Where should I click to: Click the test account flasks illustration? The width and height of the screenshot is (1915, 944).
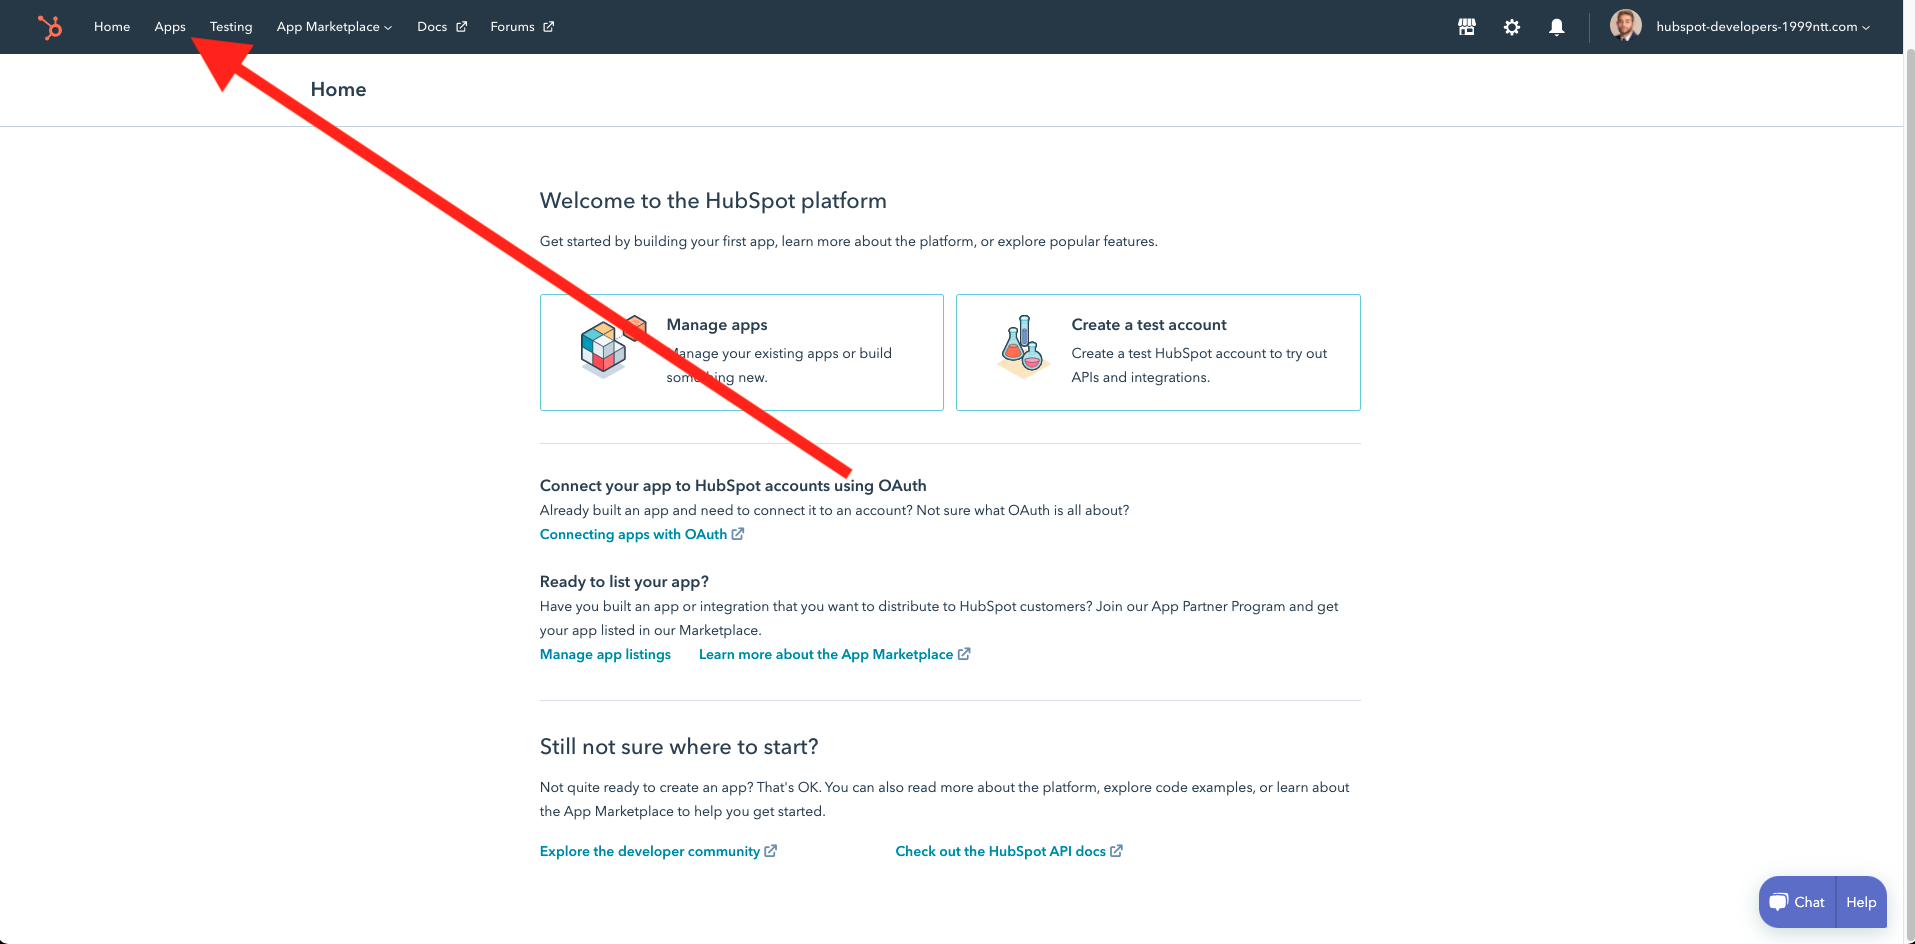point(1022,347)
